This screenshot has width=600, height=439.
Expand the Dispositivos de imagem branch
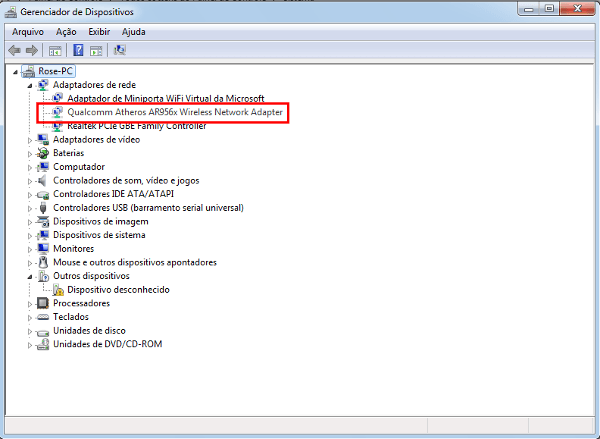(x=30, y=222)
